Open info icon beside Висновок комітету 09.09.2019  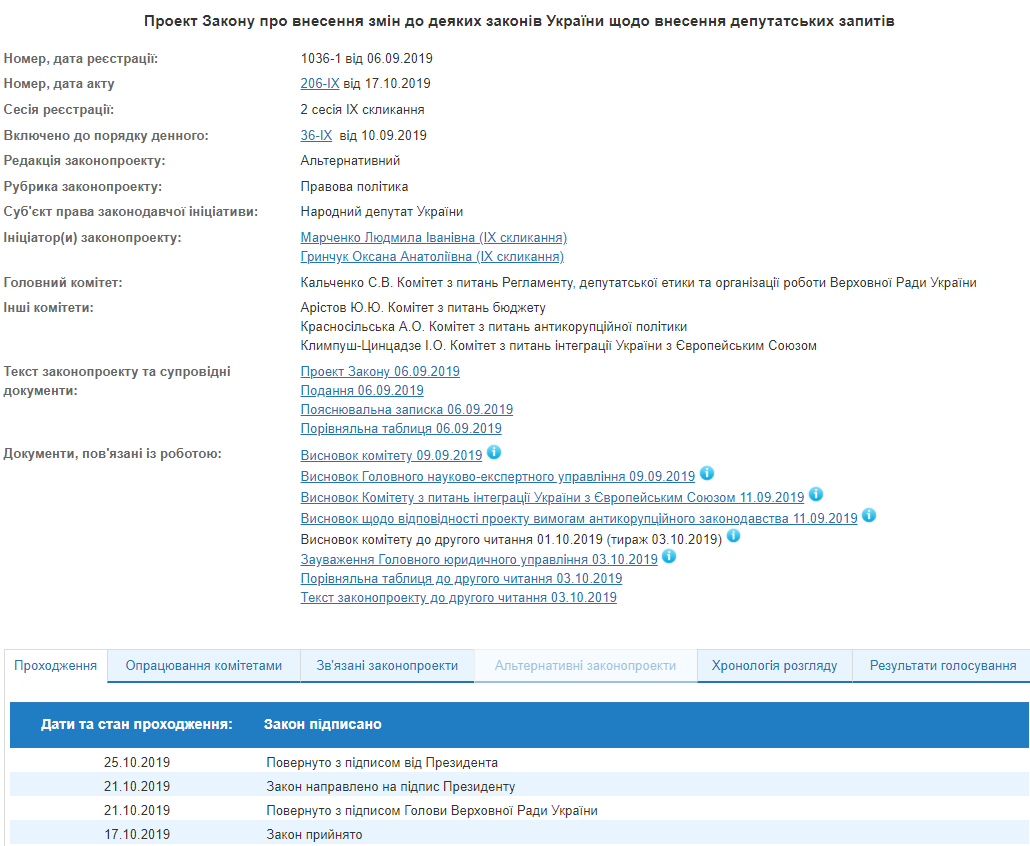pos(494,453)
